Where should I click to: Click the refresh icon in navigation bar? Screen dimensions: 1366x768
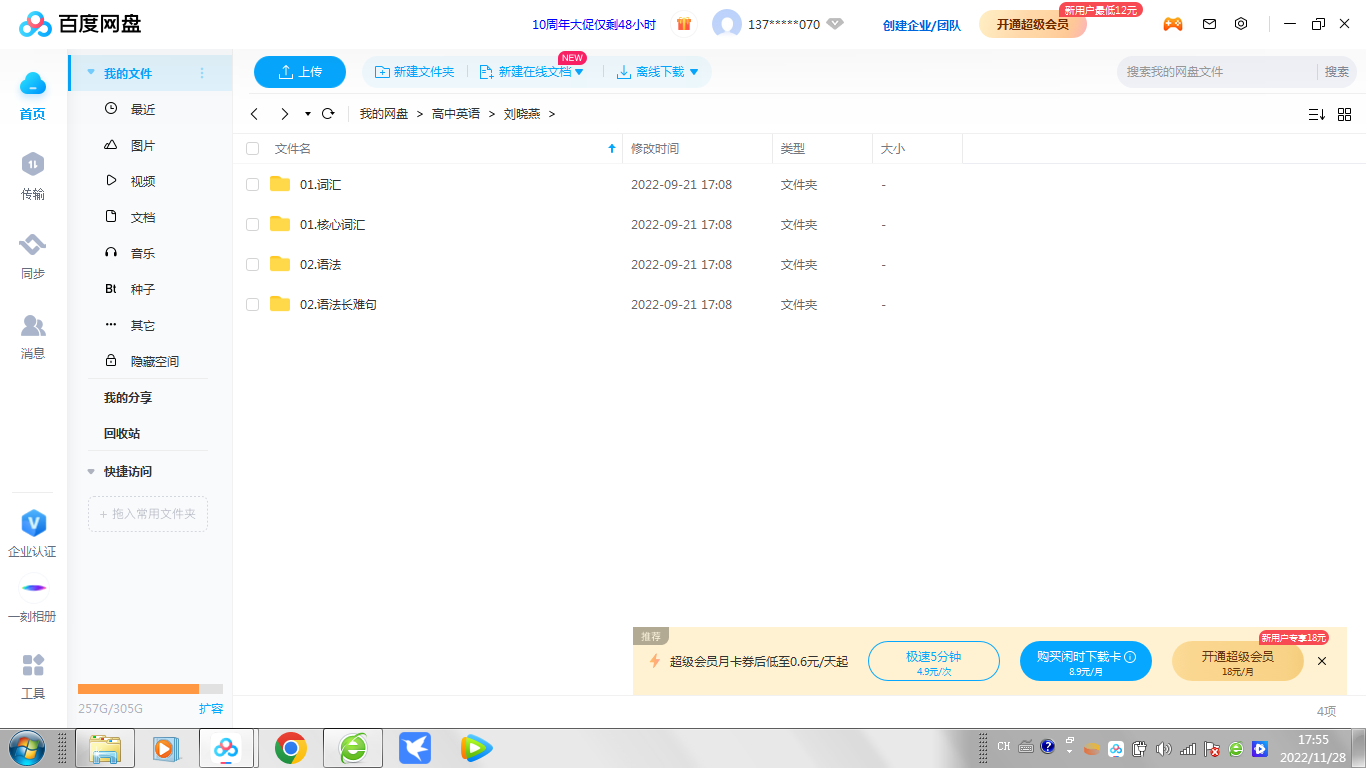pyautogui.click(x=328, y=114)
